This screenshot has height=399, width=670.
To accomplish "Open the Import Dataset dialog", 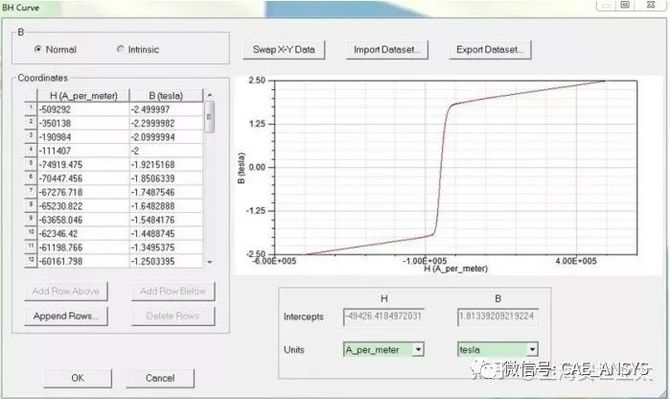I will pos(387,50).
